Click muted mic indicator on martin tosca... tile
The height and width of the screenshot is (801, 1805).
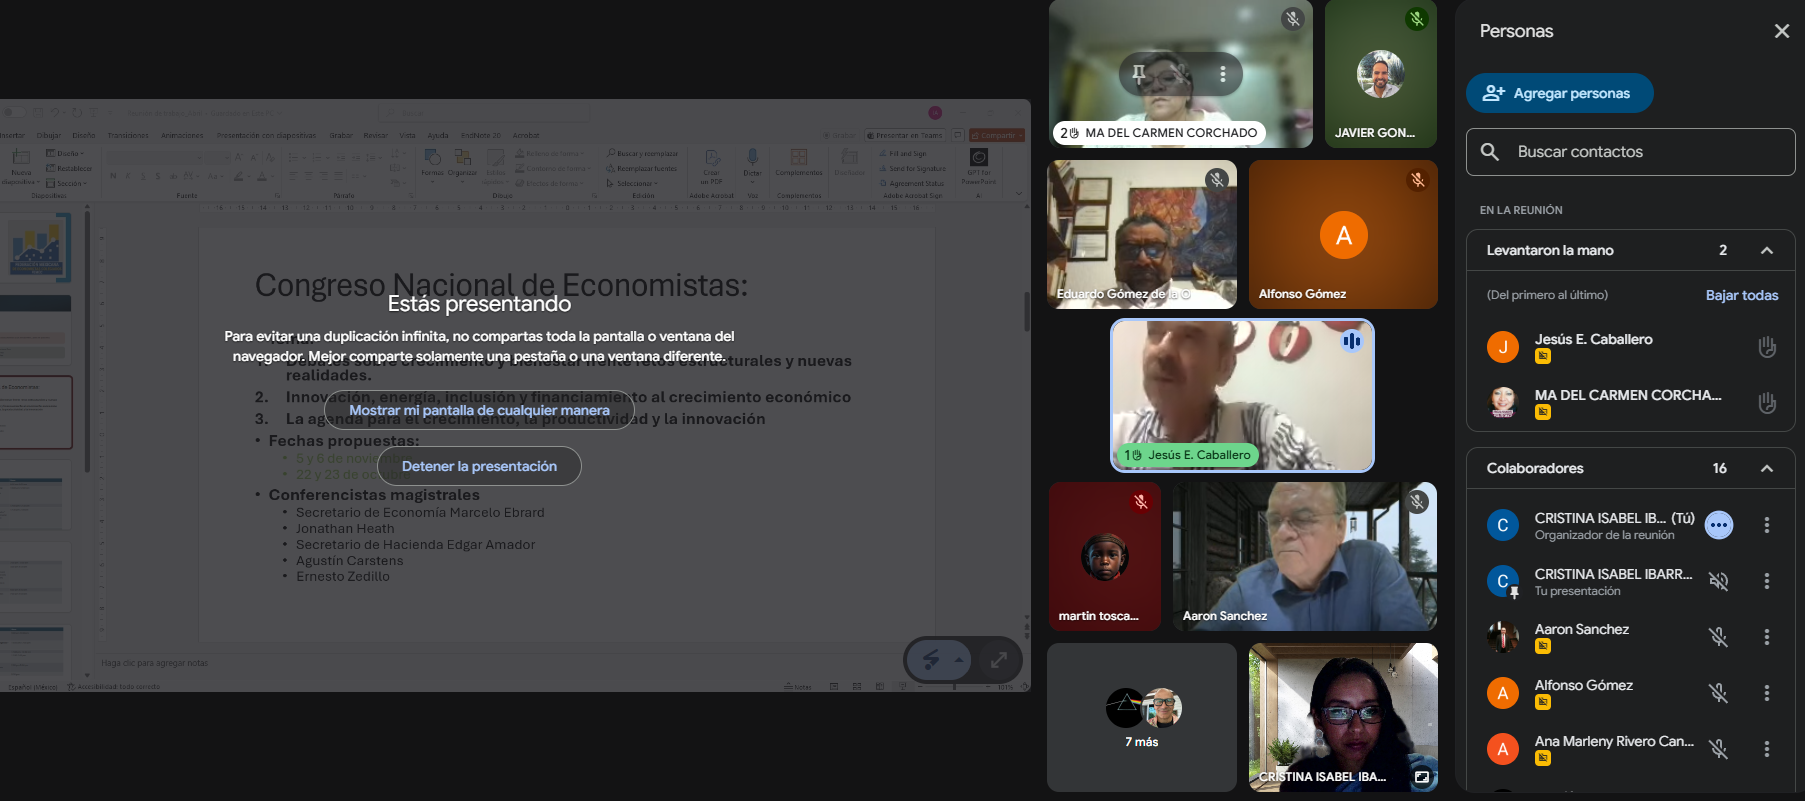[x=1141, y=501]
